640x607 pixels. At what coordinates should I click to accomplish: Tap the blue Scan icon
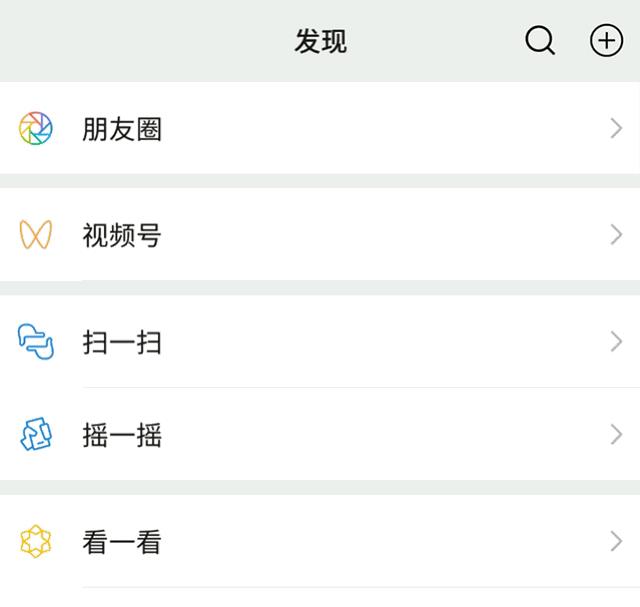[x=36, y=342]
